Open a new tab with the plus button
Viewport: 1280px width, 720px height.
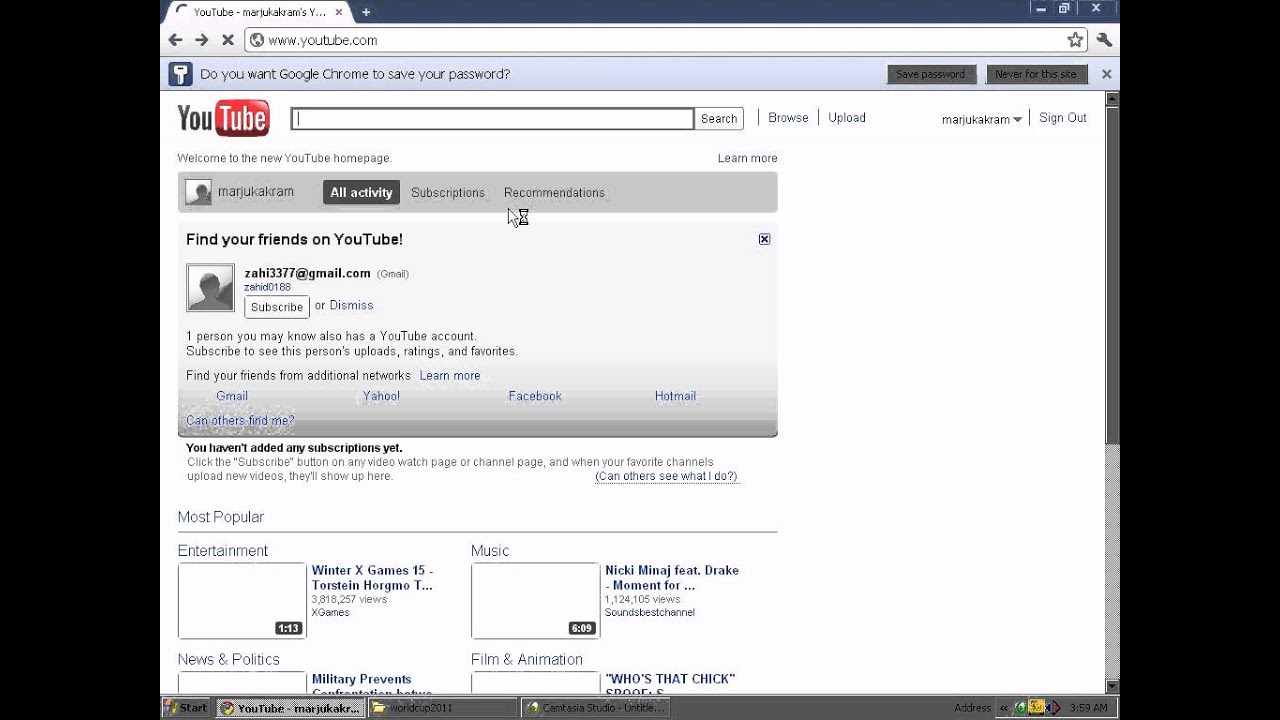click(x=366, y=12)
